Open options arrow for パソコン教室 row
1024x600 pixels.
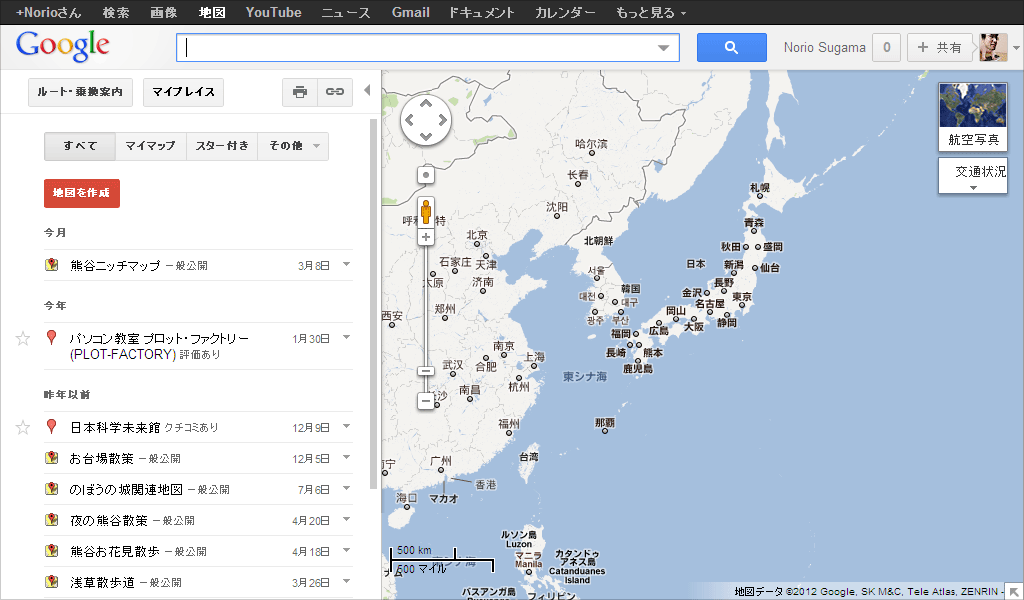pos(346,338)
